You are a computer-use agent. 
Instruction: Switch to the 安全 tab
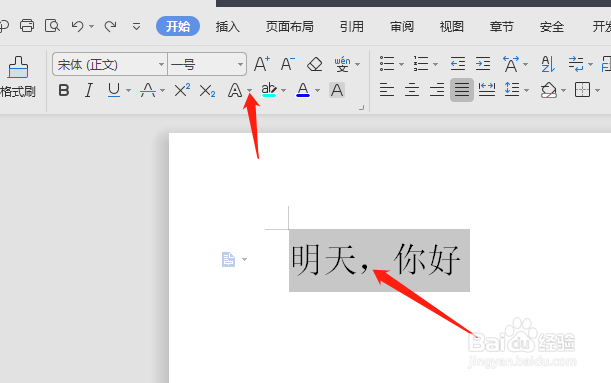point(552,26)
